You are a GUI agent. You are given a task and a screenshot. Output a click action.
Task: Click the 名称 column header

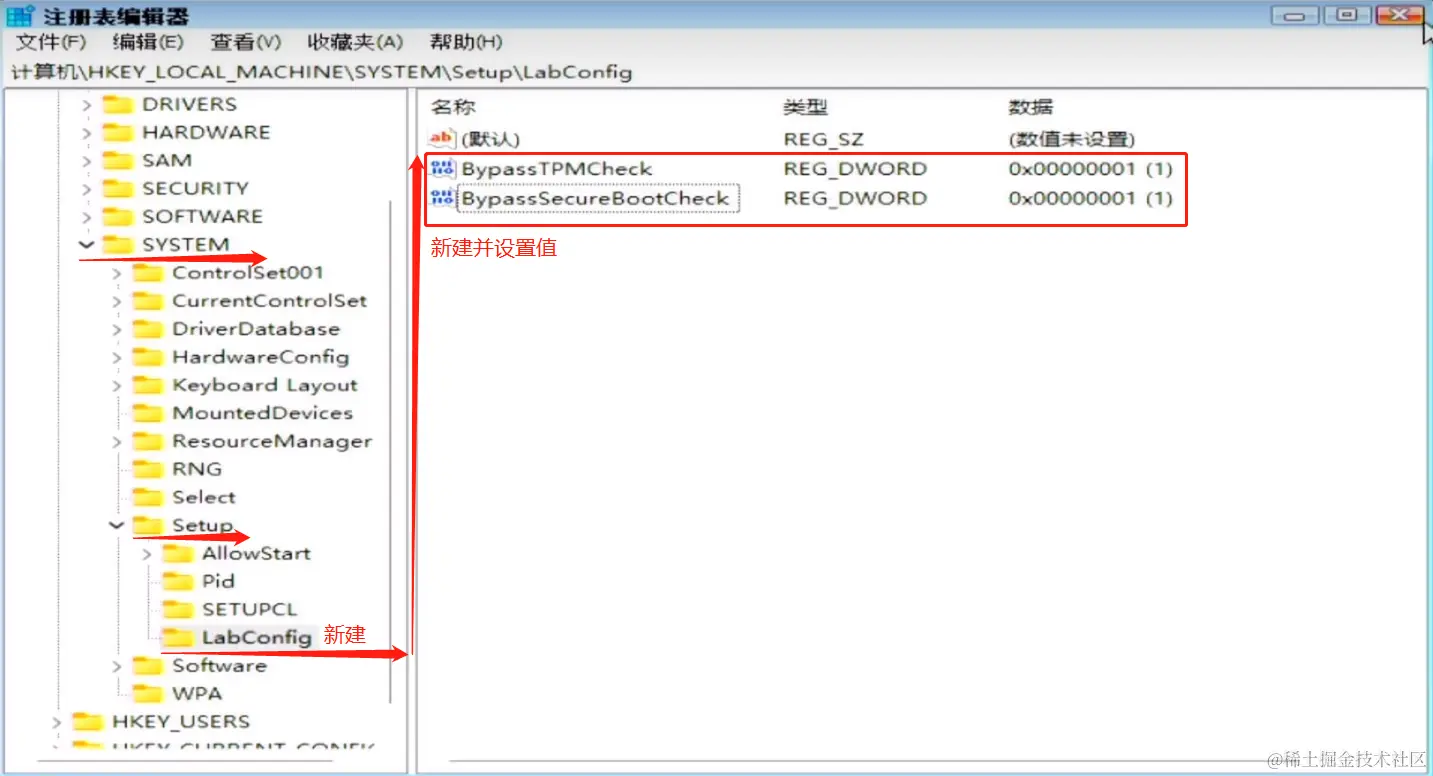point(453,107)
